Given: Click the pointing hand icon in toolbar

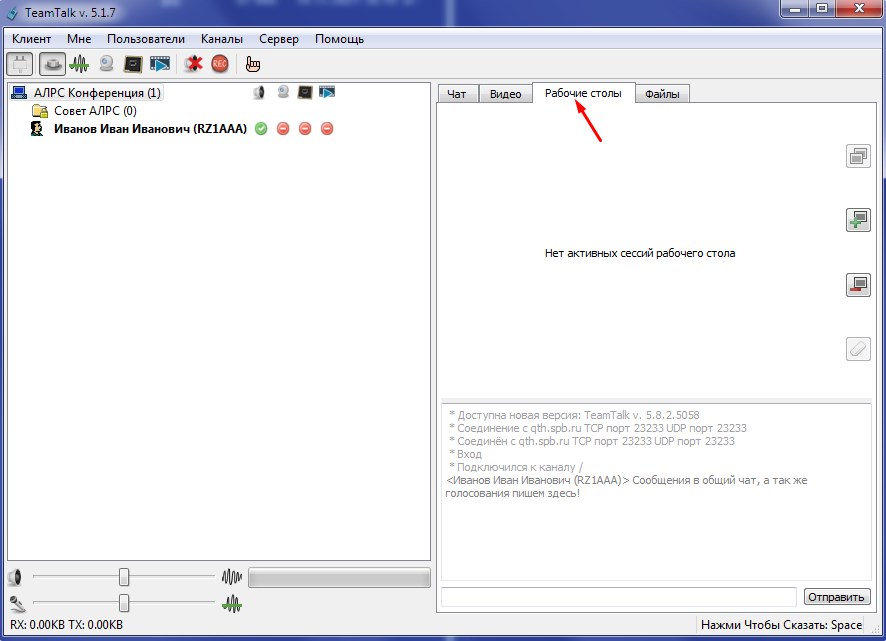Looking at the screenshot, I should click(253, 64).
